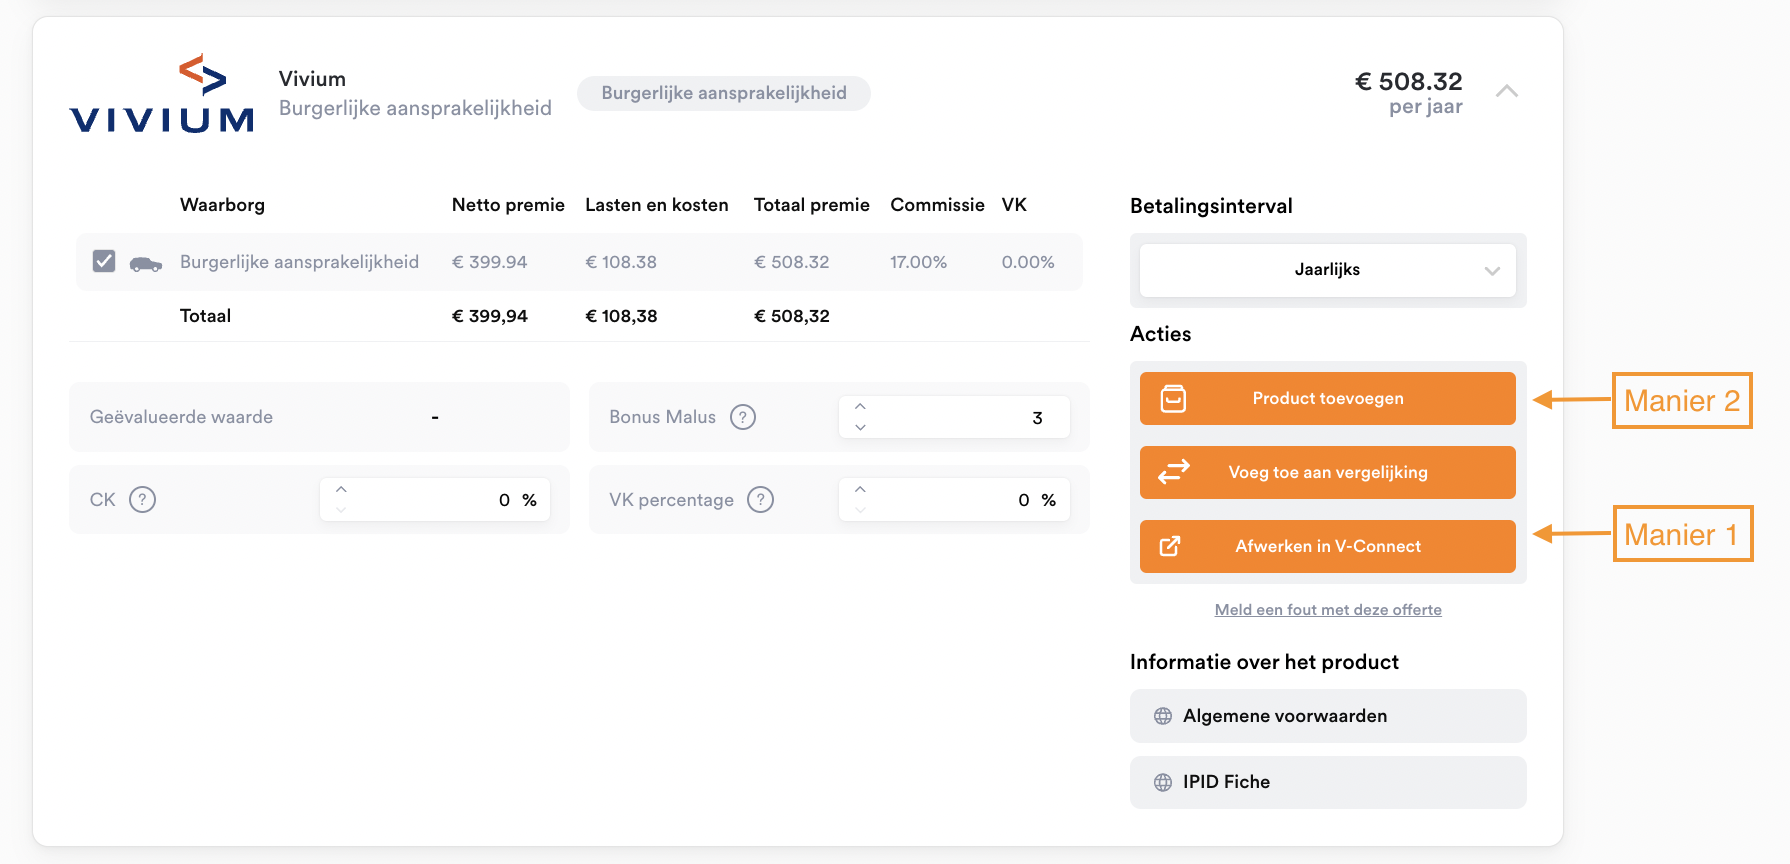Image resolution: width=1790 pixels, height=864 pixels.
Task: Click the € 108,38 lasten en kosten total
Action: tap(621, 316)
